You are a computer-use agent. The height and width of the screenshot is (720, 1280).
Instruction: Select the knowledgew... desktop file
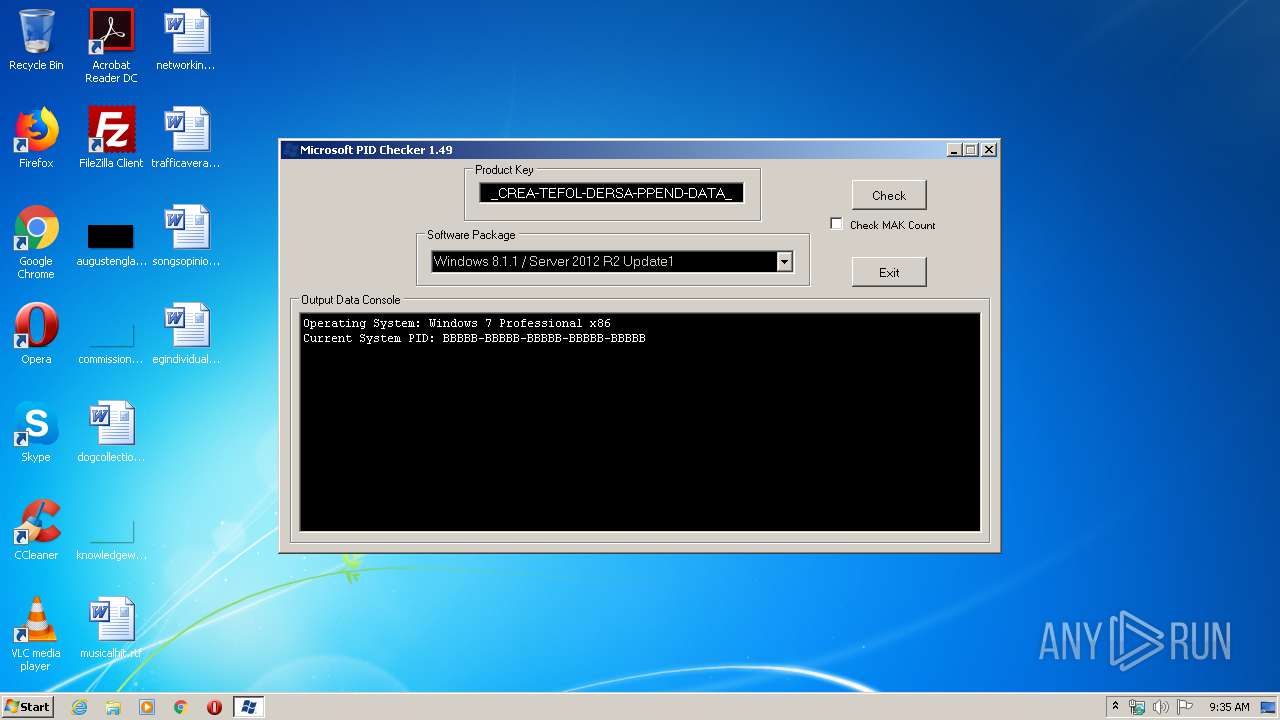pyautogui.click(x=111, y=538)
